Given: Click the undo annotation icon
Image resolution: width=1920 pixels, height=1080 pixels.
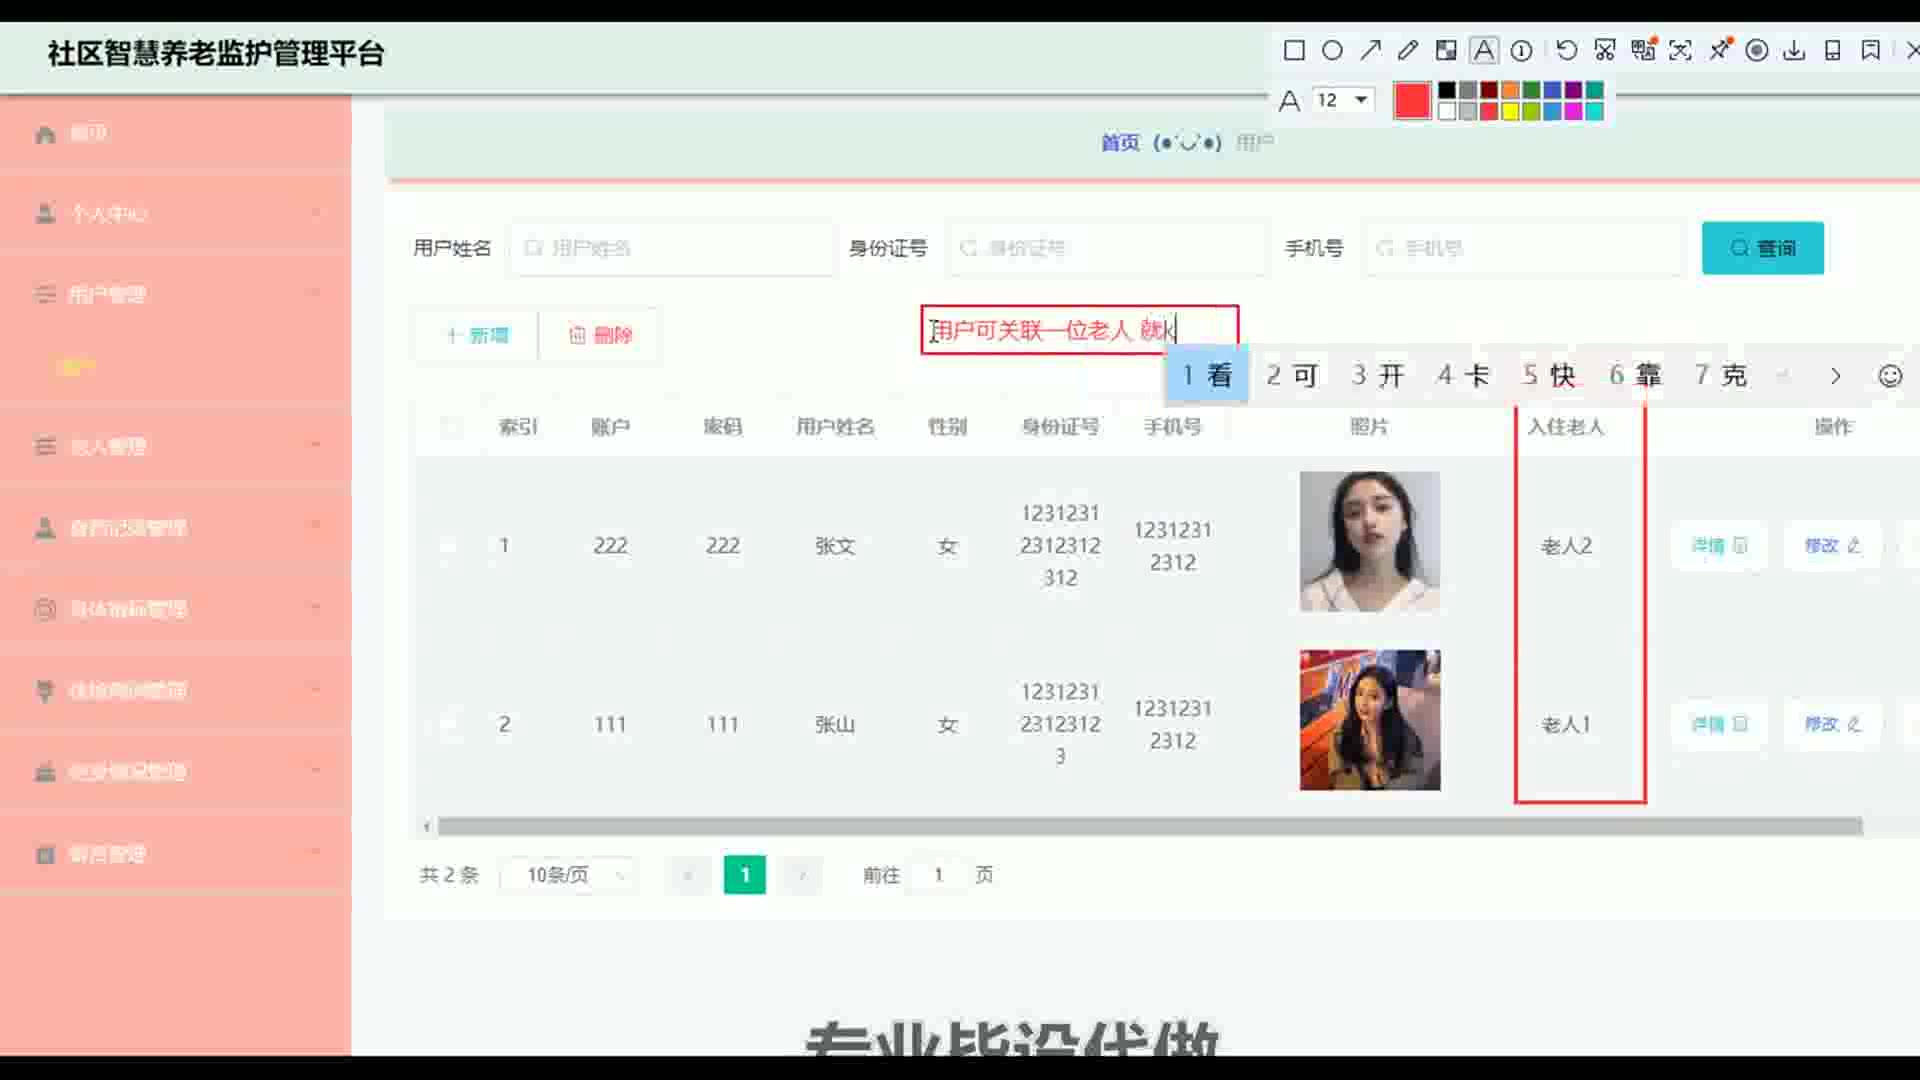Looking at the screenshot, I should (1567, 50).
